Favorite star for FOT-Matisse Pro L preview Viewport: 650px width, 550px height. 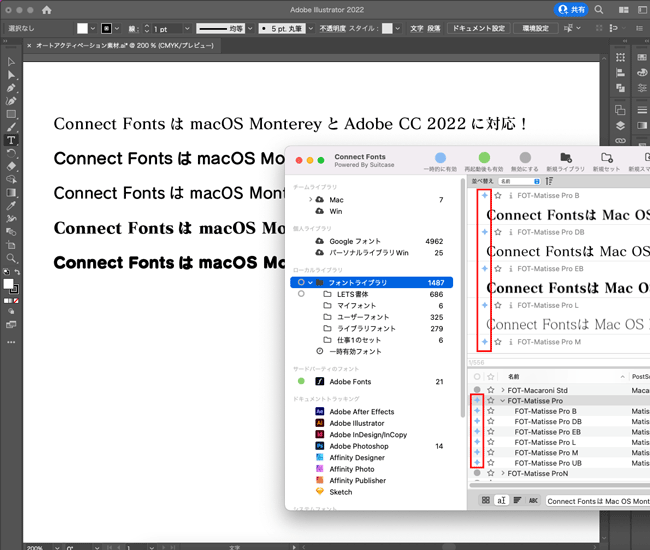(498, 305)
